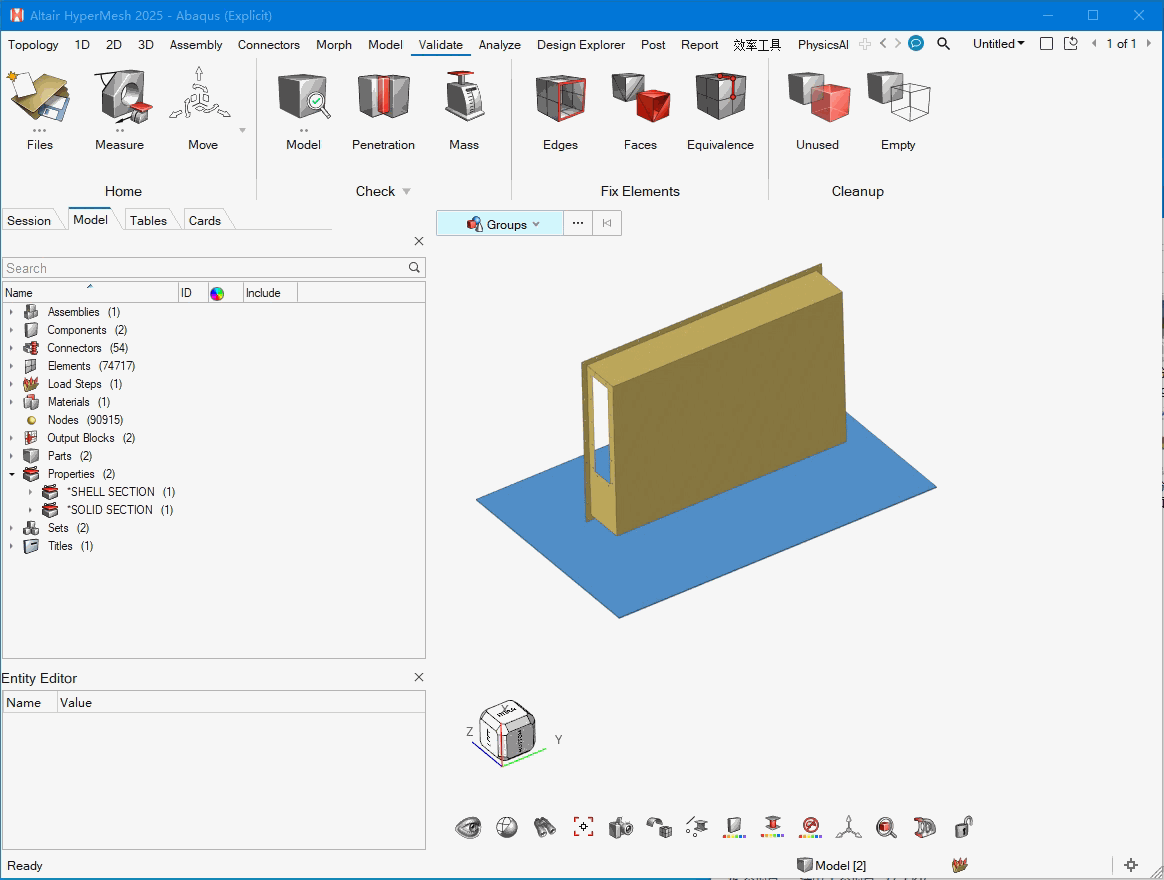The height and width of the screenshot is (880, 1164).
Task: Click the red bracket fit-view icon
Action: [583, 827]
